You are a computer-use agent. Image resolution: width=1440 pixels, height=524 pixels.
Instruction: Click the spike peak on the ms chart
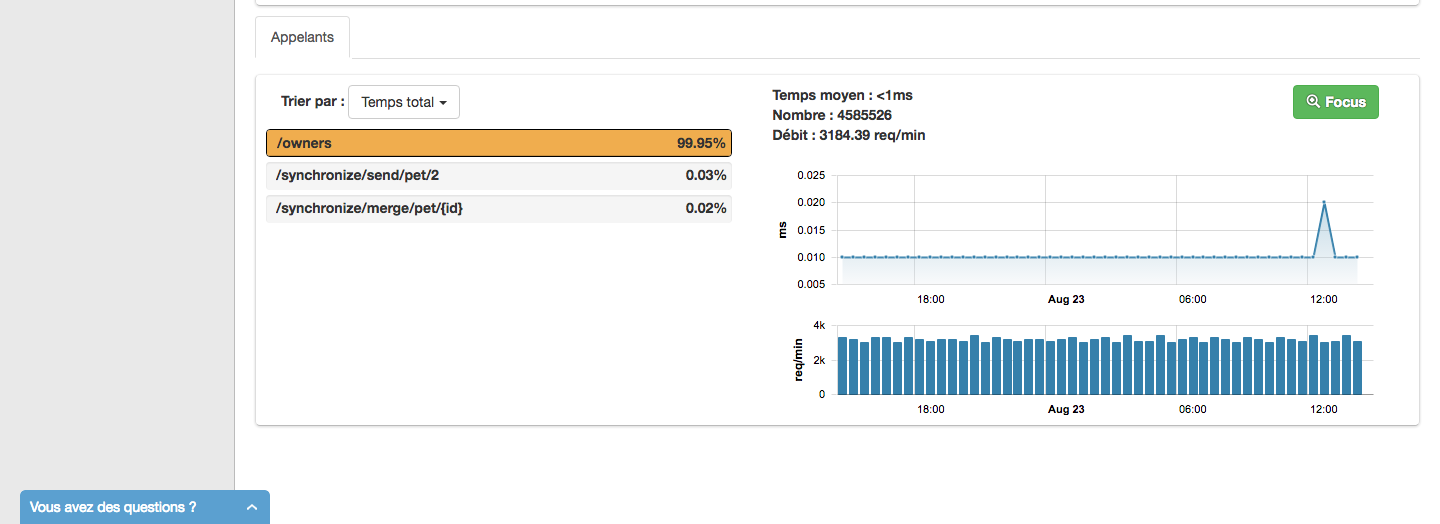[x=1324, y=202]
